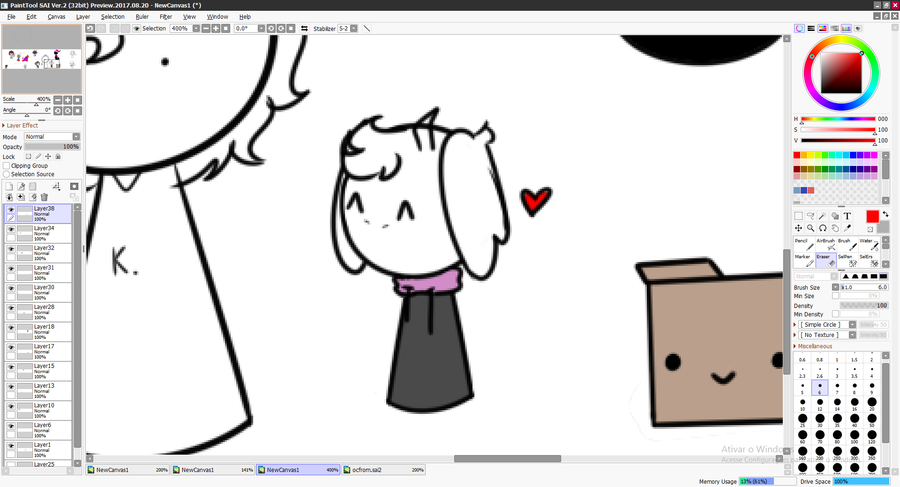
Task: Click the zoom out minus button in toolbar
Action: coord(205,28)
